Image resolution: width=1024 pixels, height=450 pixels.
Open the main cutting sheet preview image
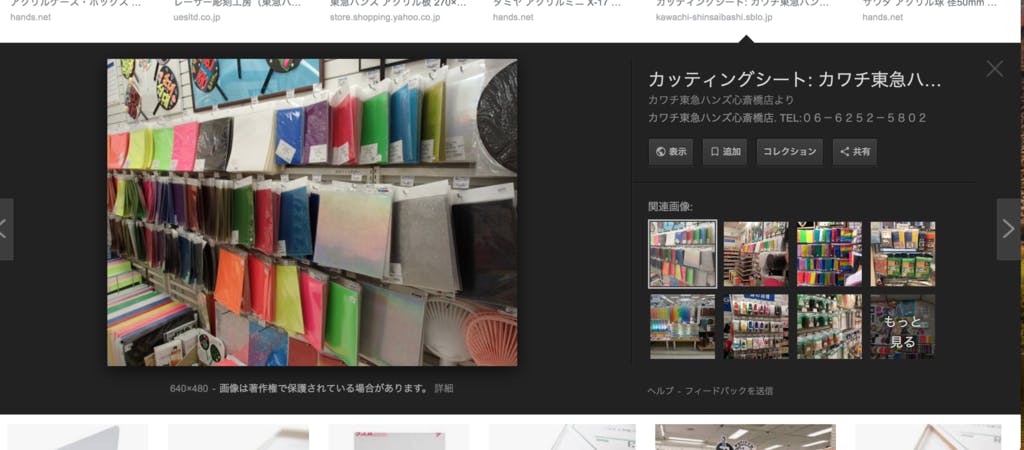click(x=312, y=212)
